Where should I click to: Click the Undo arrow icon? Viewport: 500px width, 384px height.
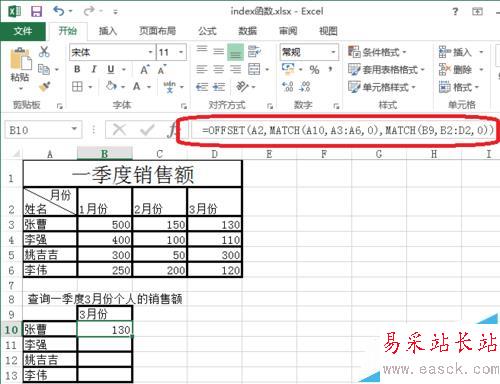(x=59, y=11)
